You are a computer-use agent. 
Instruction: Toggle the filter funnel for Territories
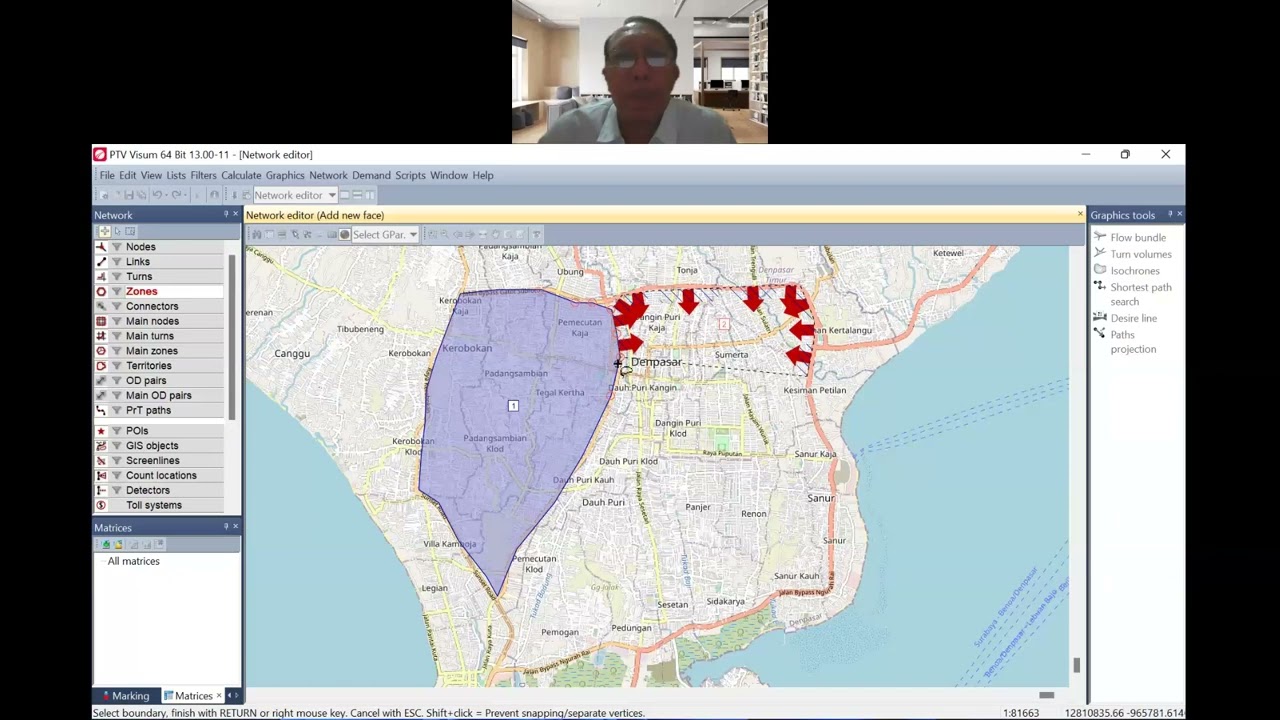coord(117,366)
